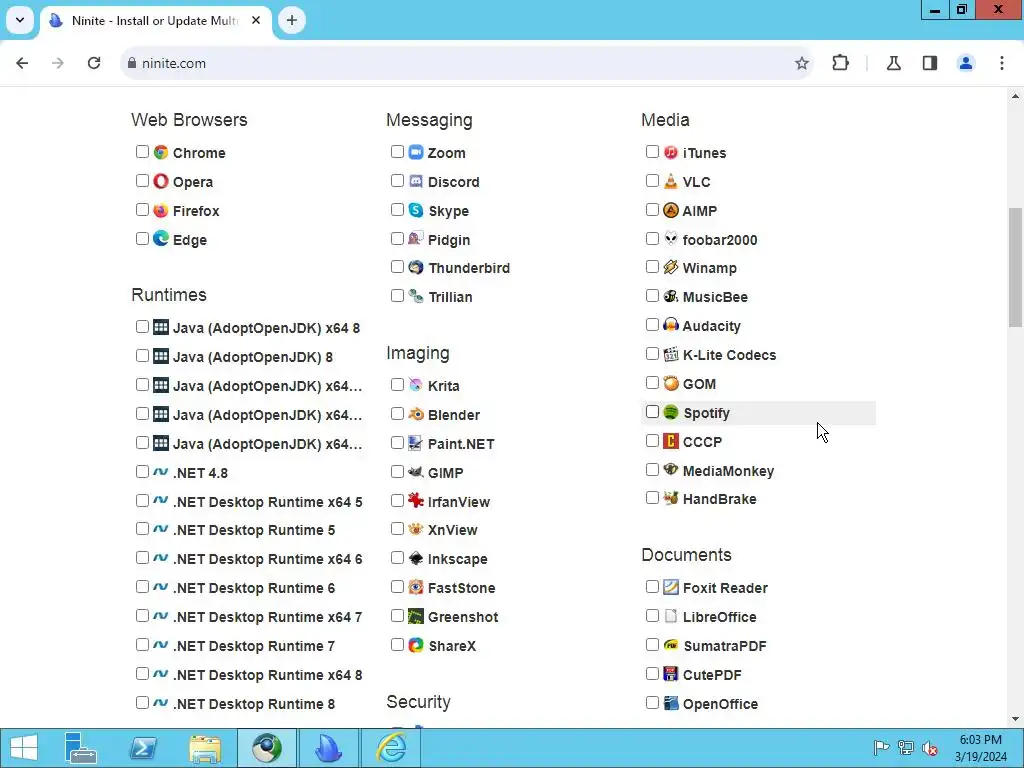Switch to the Ninite browser tab
Viewport: 1024px width, 768px height.
pyautogui.click(x=157, y=21)
